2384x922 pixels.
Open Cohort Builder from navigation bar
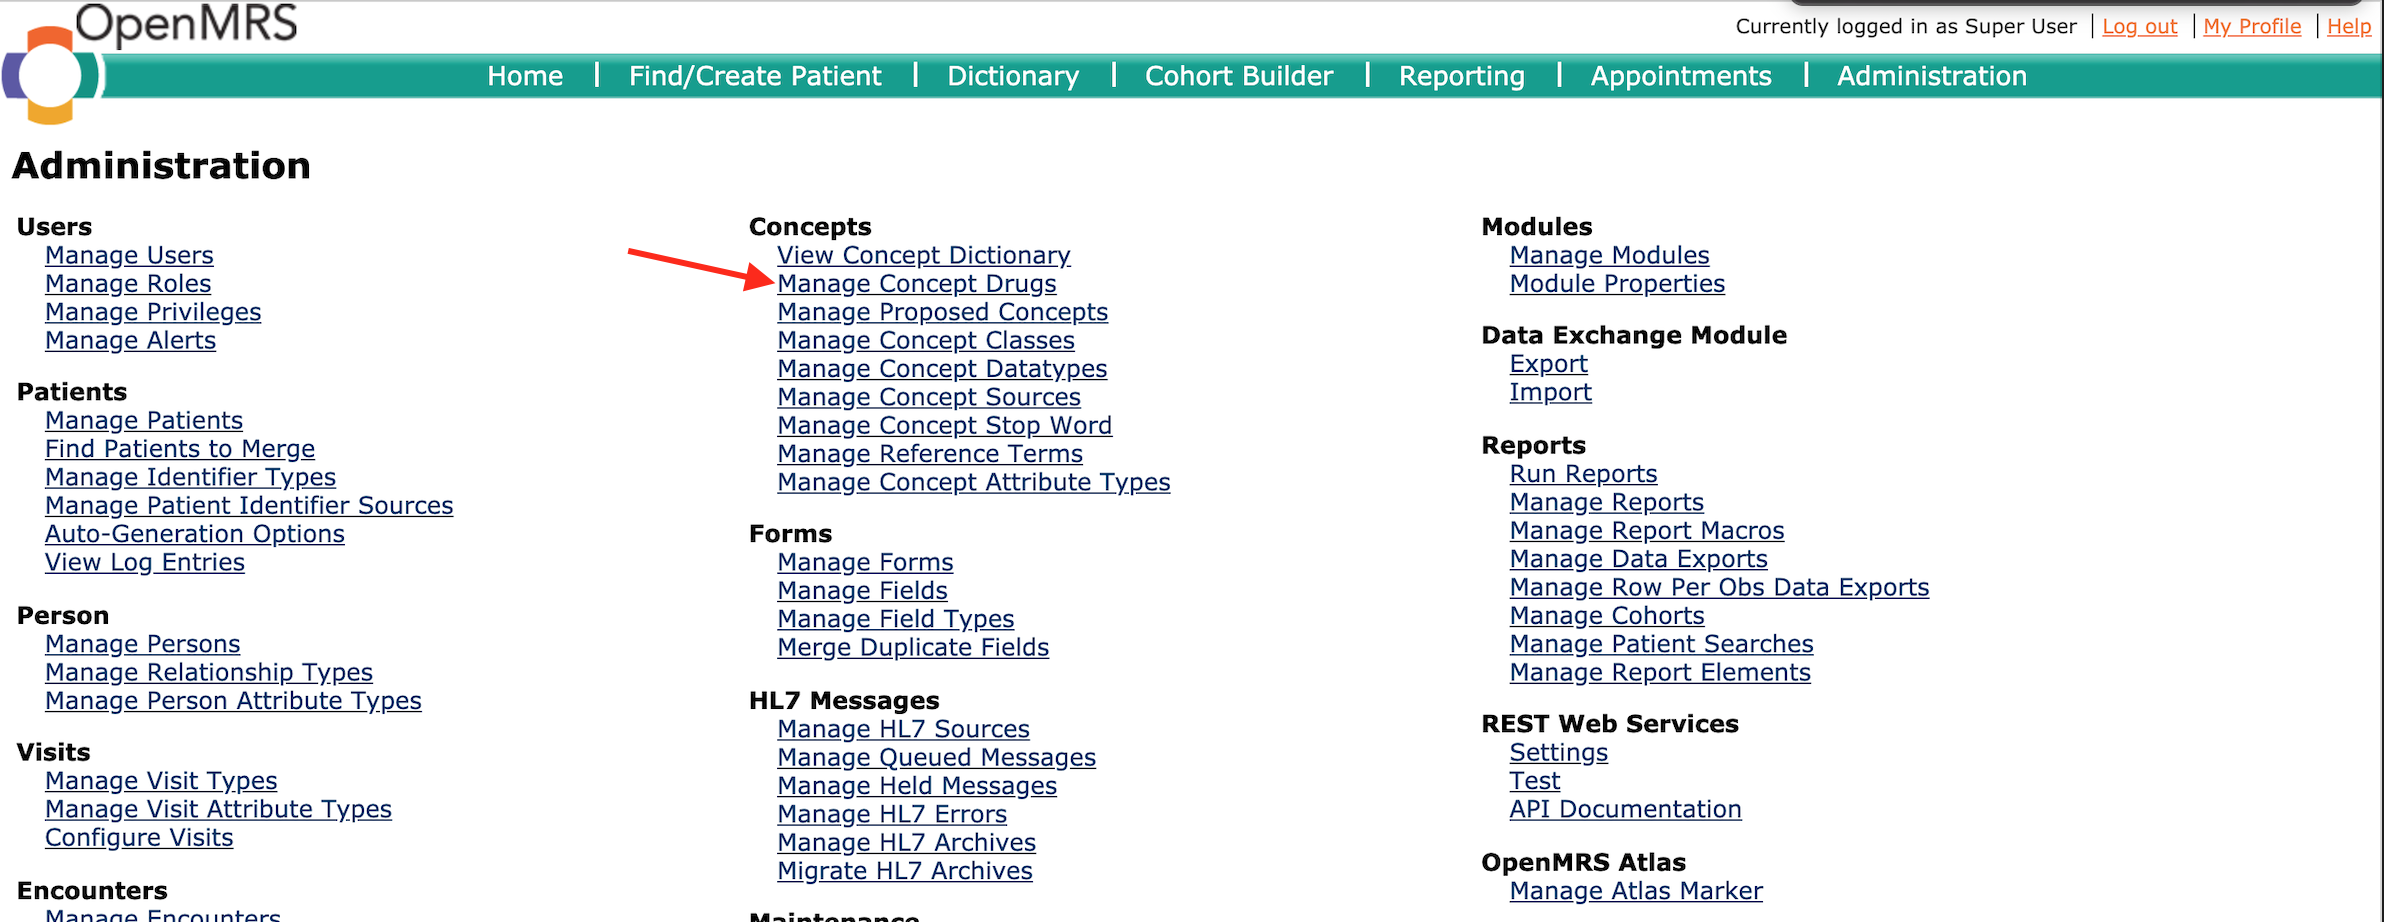click(1239, 76)
